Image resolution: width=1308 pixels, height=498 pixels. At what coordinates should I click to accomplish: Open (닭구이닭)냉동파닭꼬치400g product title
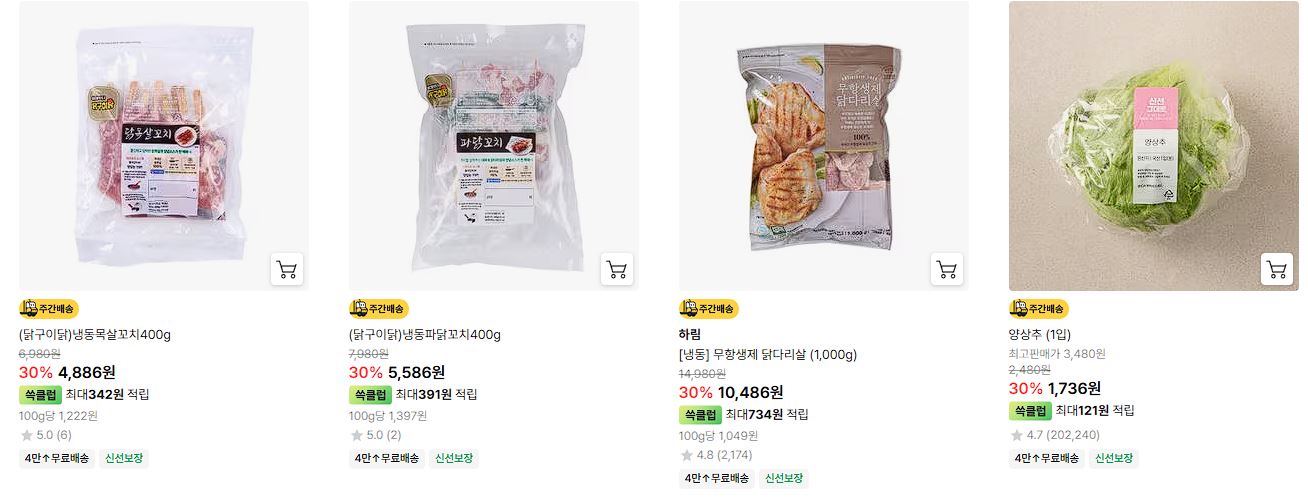[425, 335]
